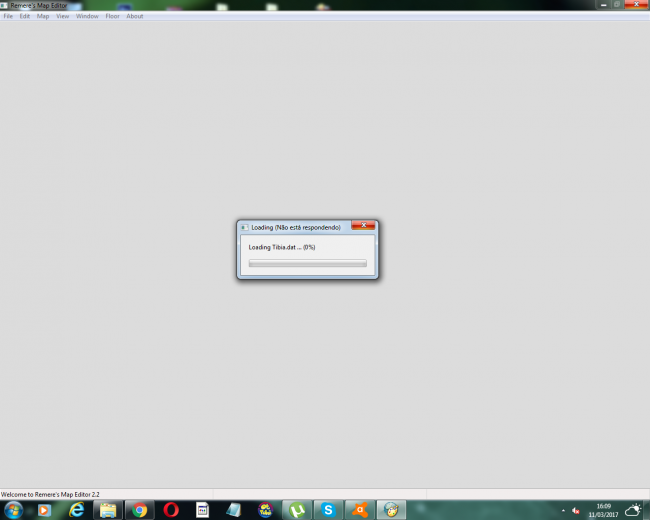Close Remere's Map Editor main window

(x=636, y=4)
